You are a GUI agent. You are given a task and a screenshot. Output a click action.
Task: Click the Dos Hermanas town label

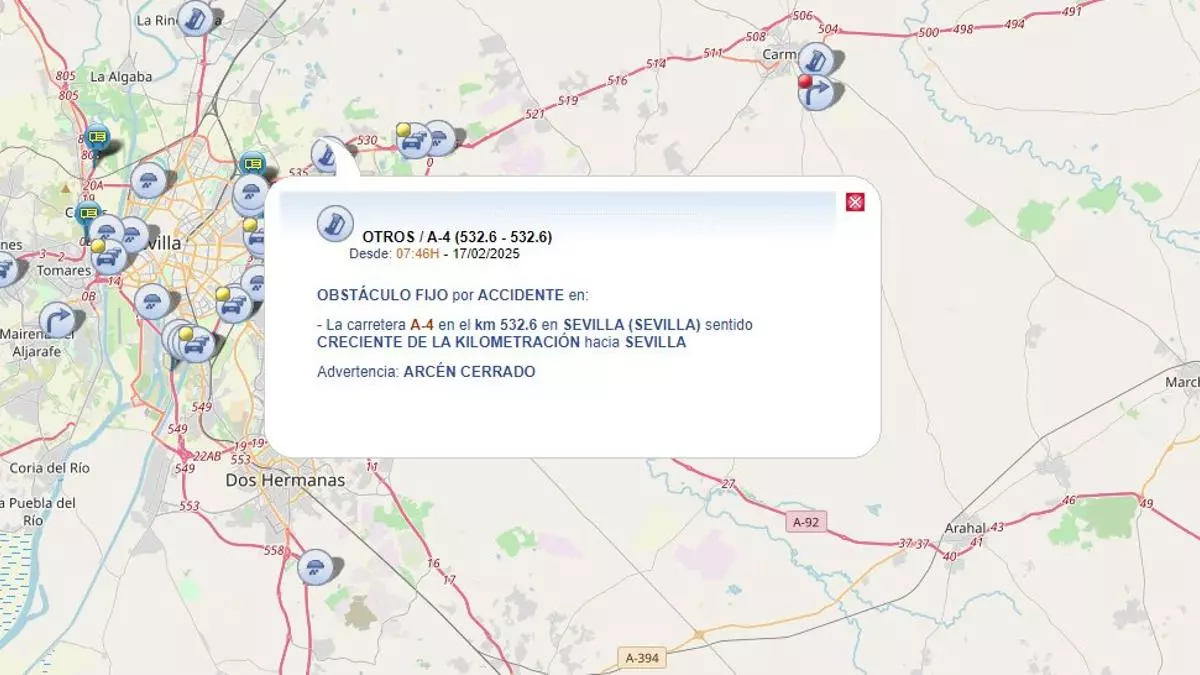tap(285, 480)
